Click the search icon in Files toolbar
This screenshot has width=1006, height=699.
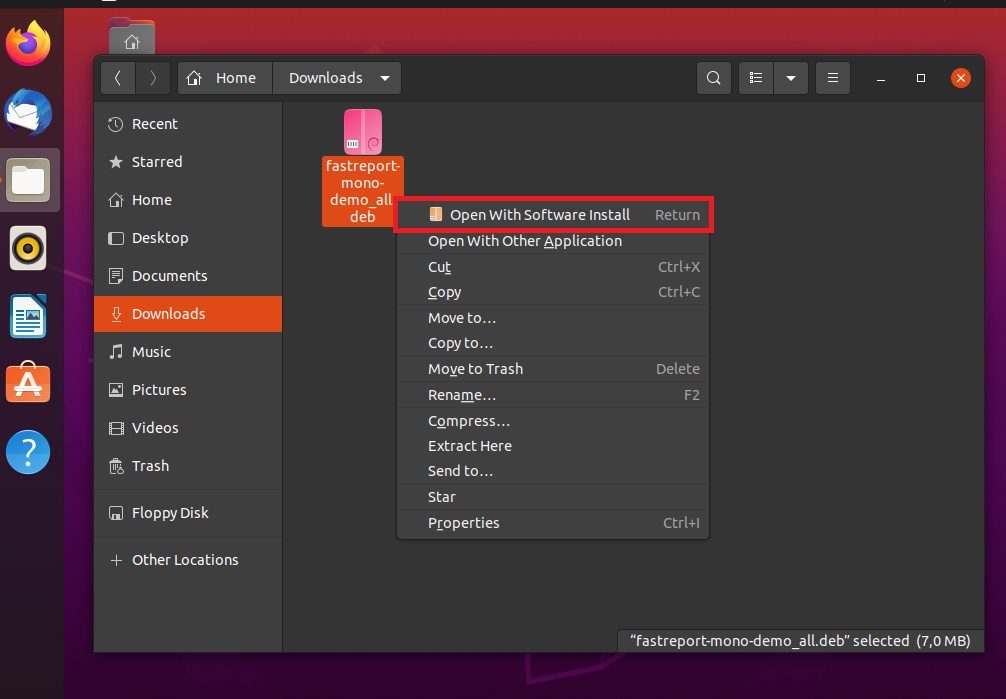[713, 78]
